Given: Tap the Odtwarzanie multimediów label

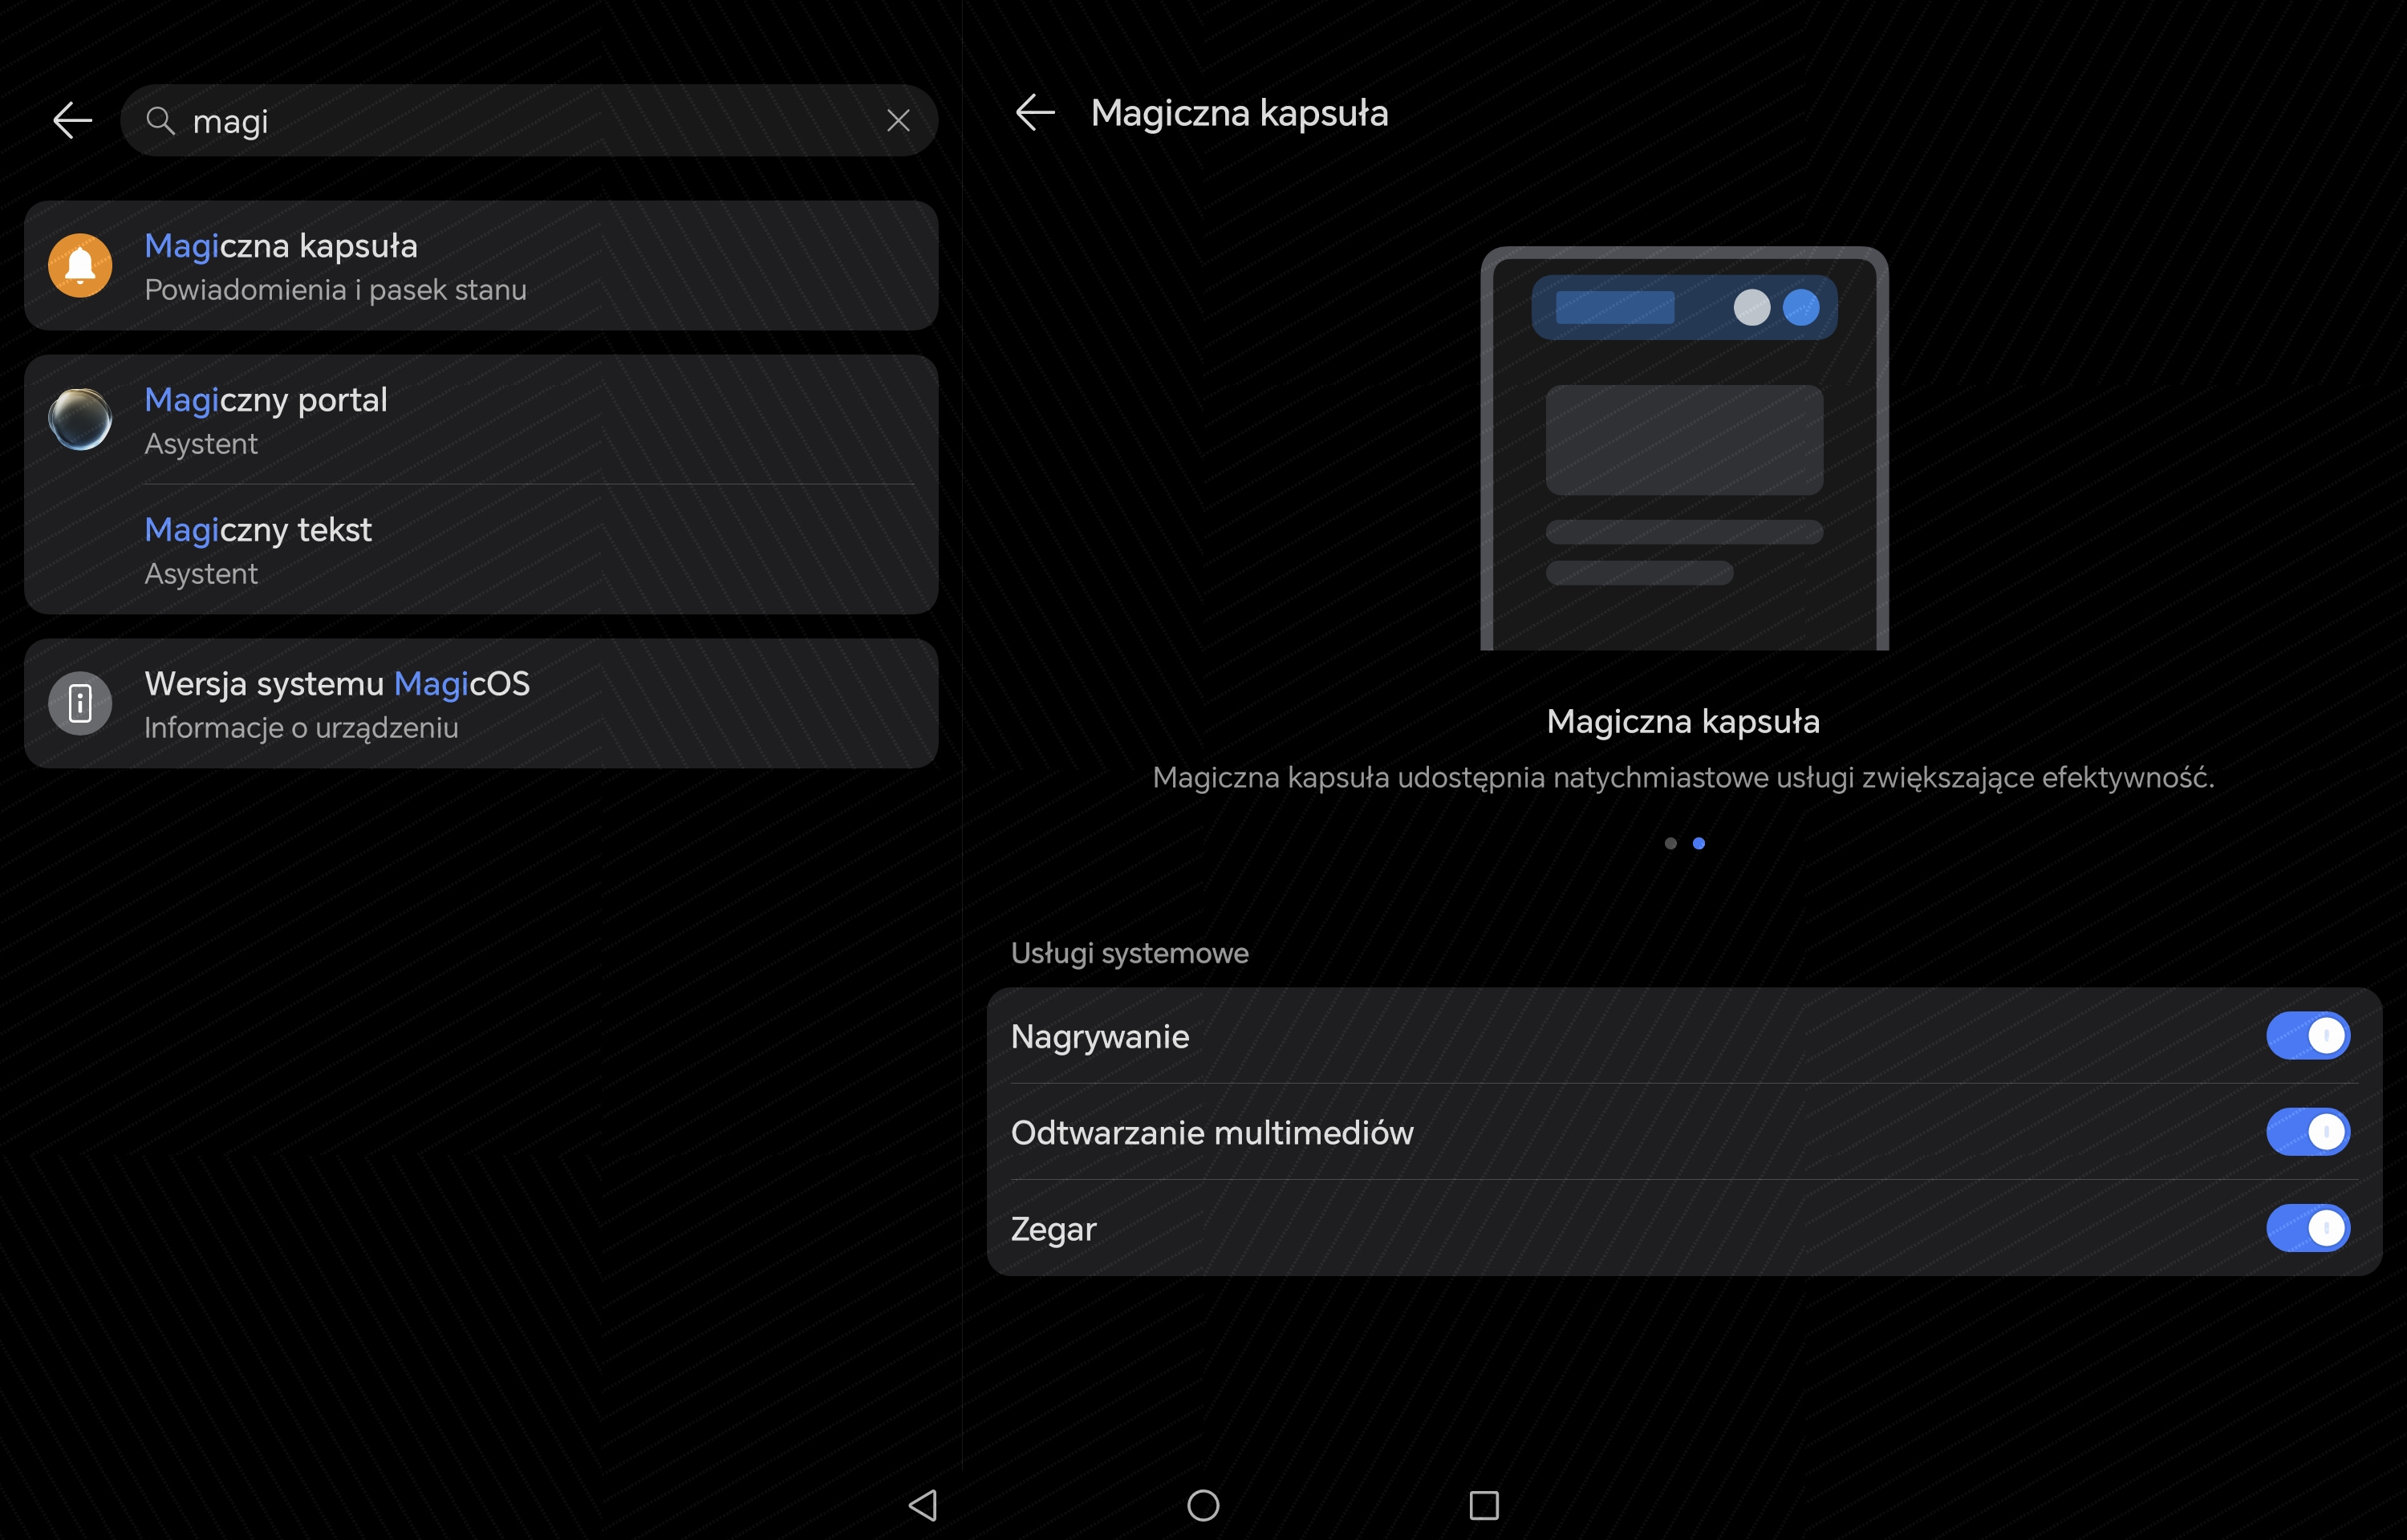Looking at the screenshot, I should tap(1212, 1133).
